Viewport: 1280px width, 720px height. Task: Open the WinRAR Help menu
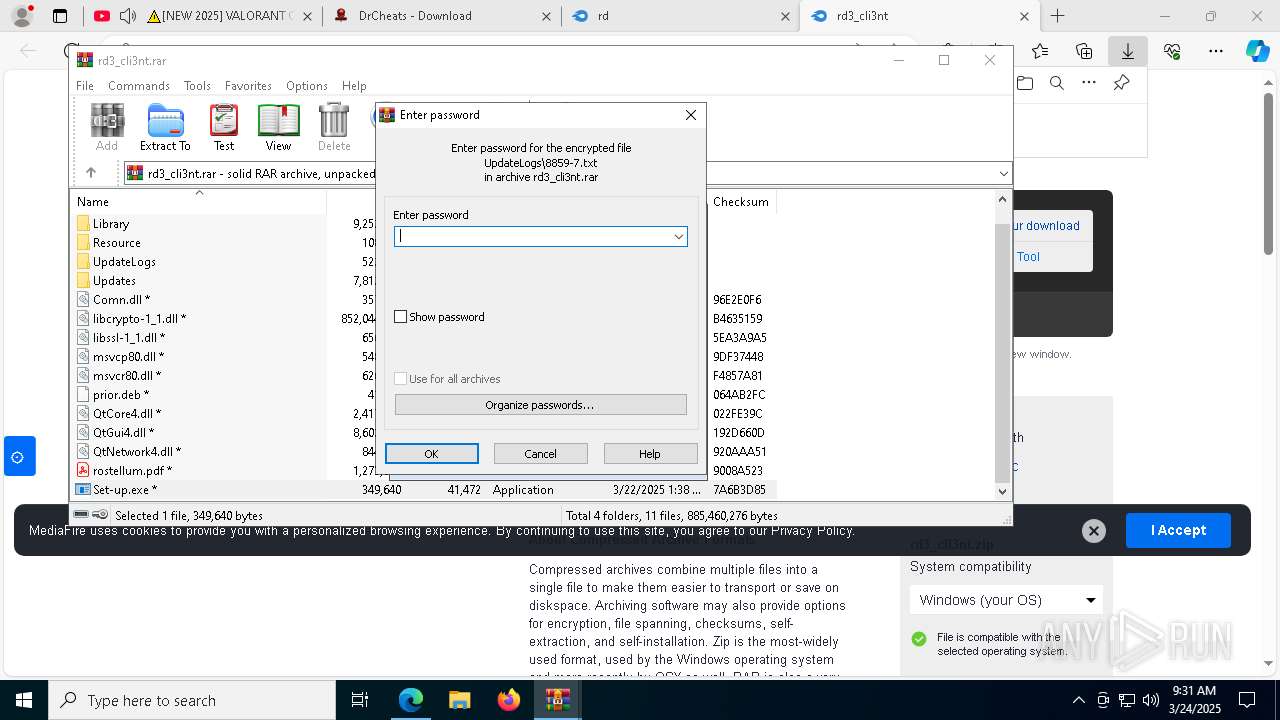tap(354, 86)
